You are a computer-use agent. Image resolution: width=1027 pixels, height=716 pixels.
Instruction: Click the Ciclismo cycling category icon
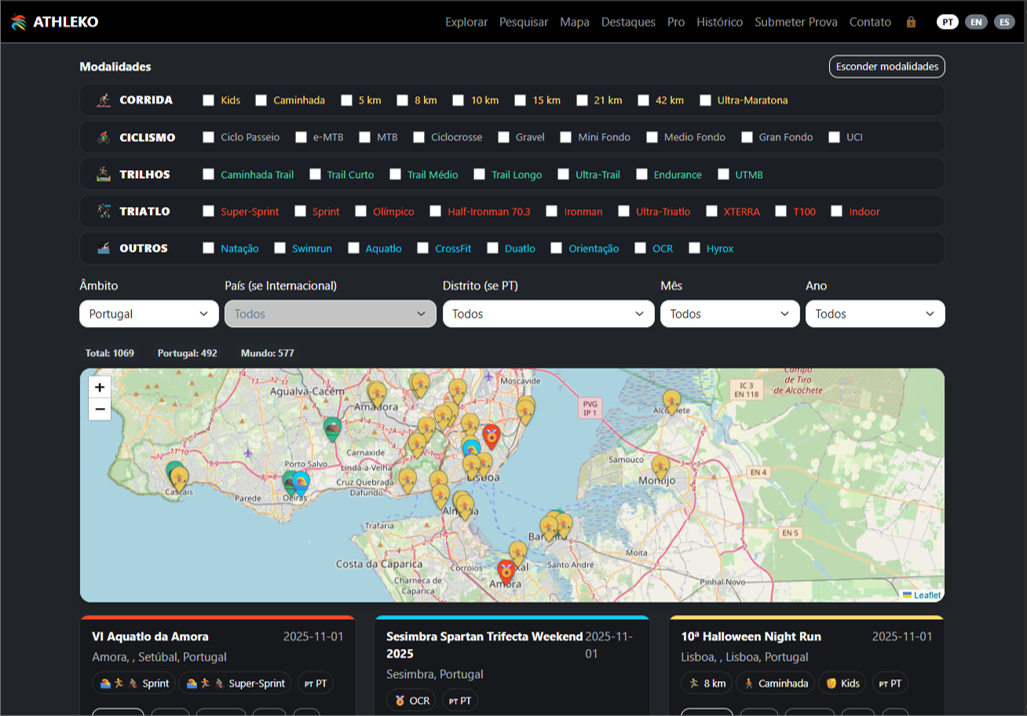[x=103, y=137]
